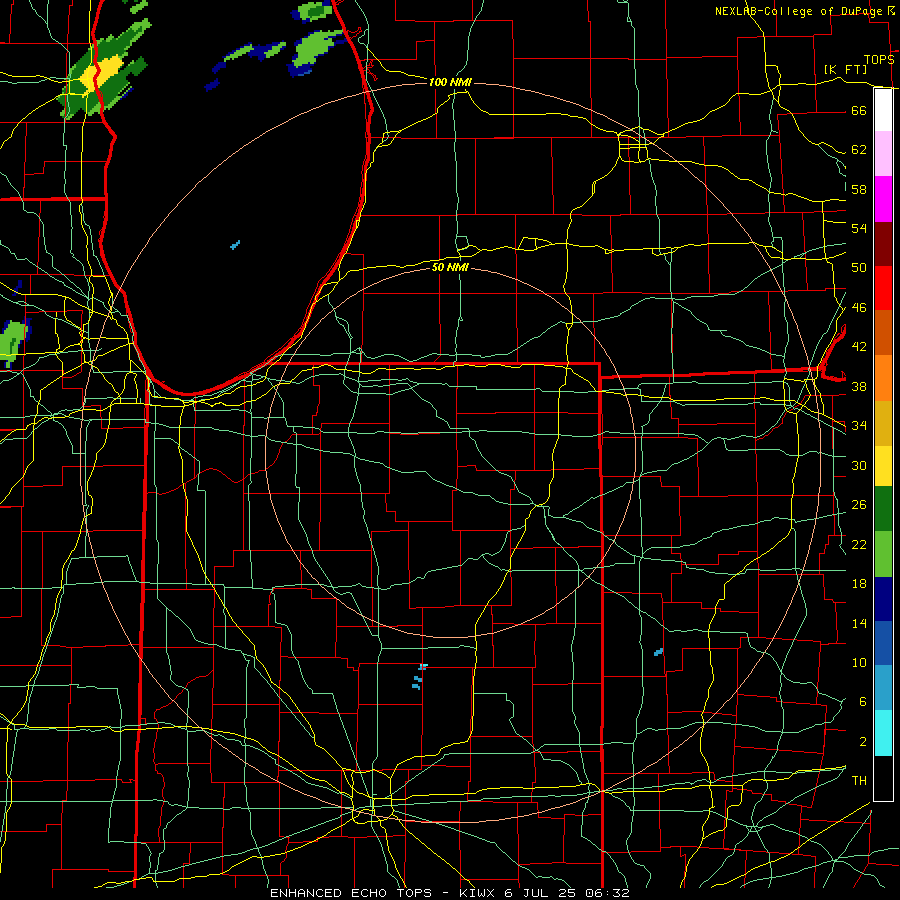Click the "26" legend value
Screen dimensions: 900x900
coord(859,505)
